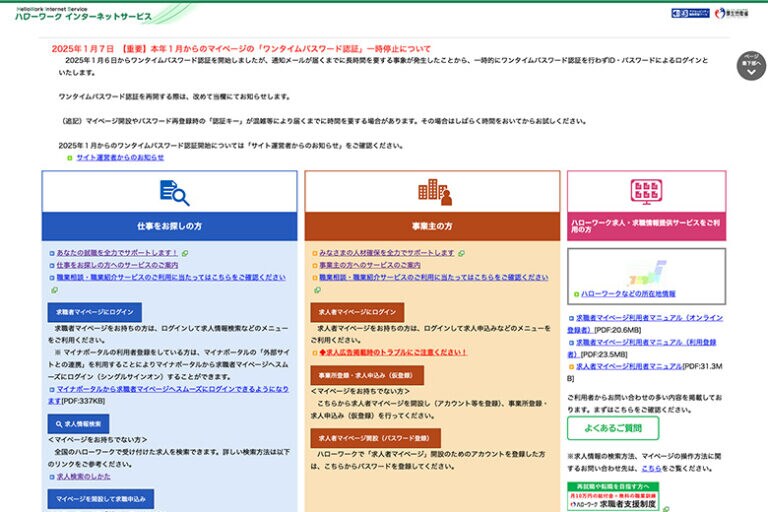Click the document search magnifier icon
This screenshot has width=768, height=512.
click(174, 193)
